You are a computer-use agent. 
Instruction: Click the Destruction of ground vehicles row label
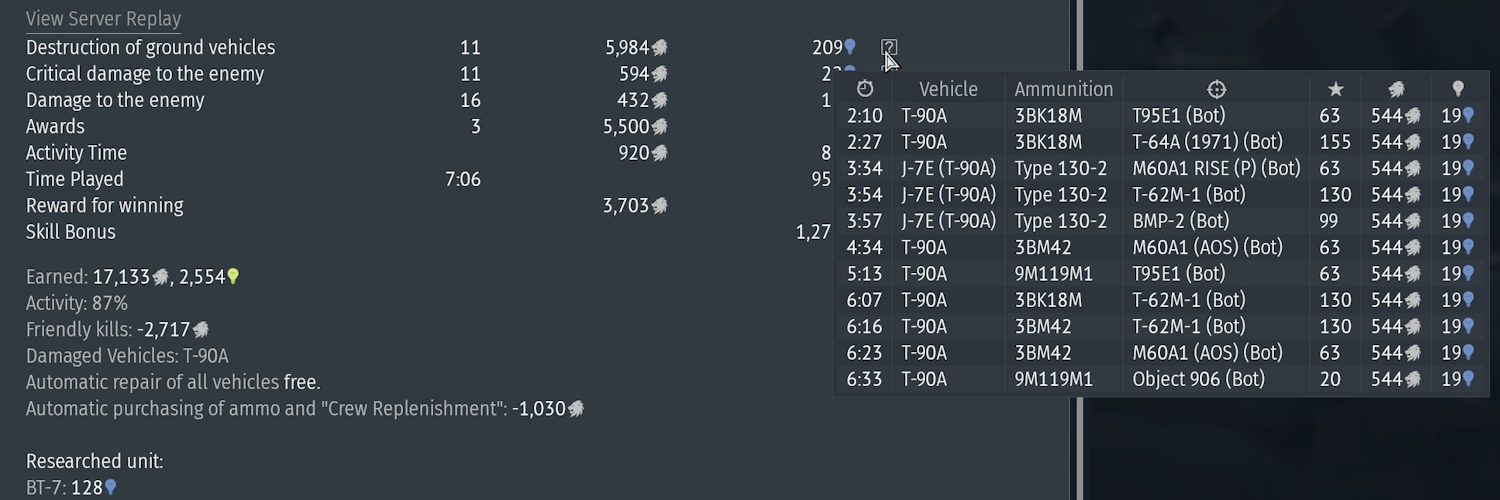(150, 47)
